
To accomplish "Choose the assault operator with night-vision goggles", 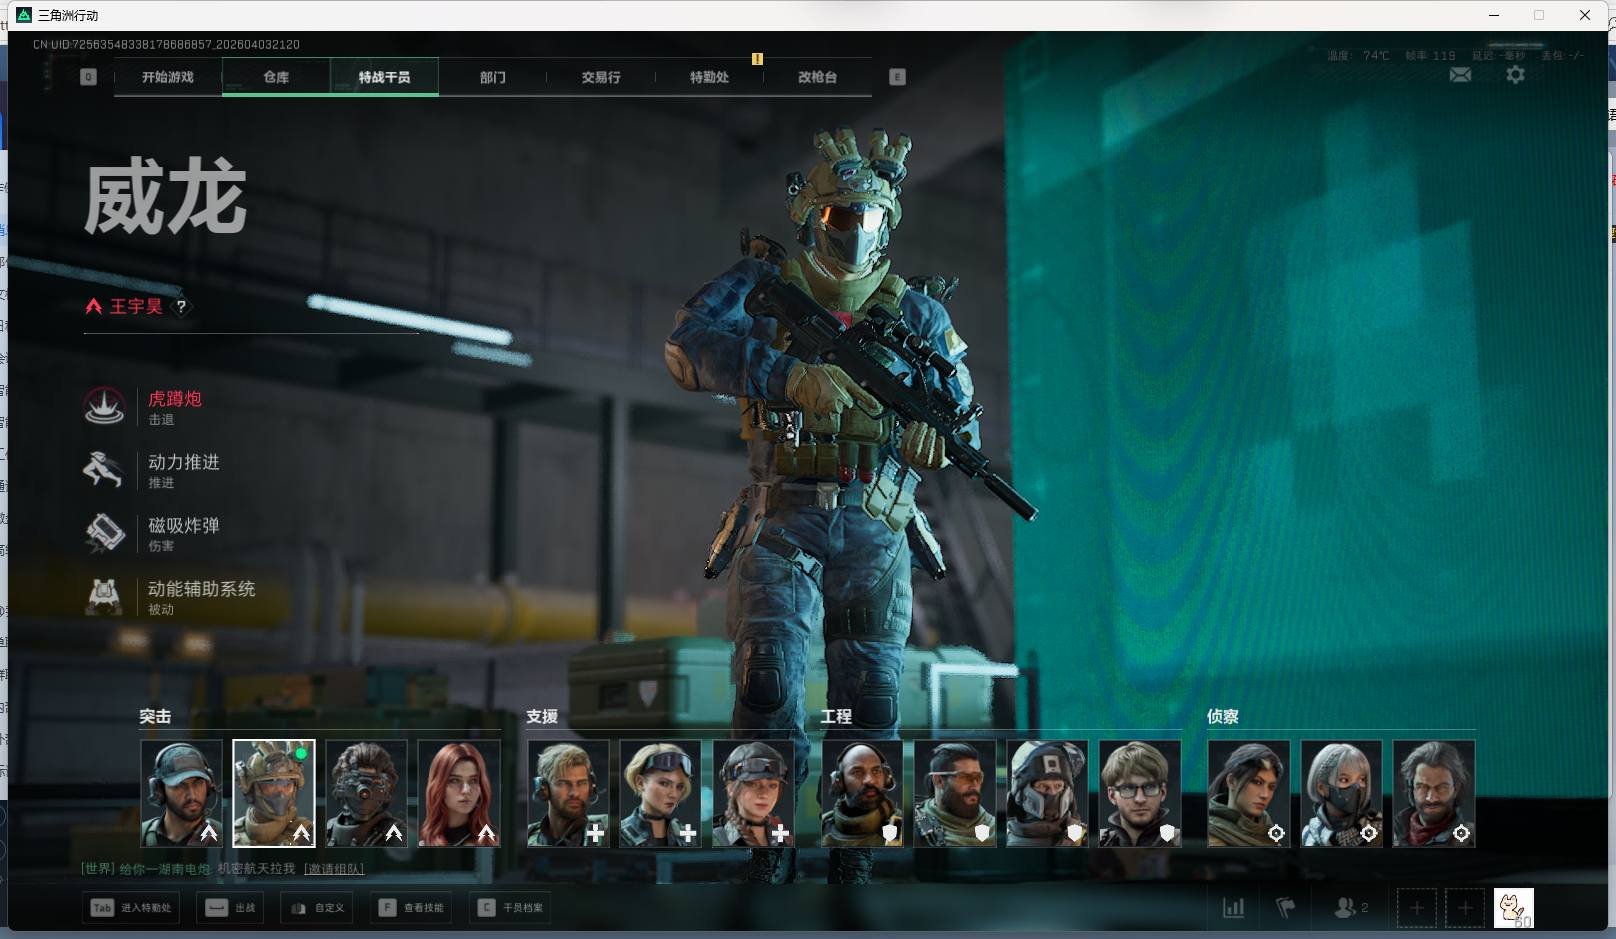I will click(x=366, y=794).
